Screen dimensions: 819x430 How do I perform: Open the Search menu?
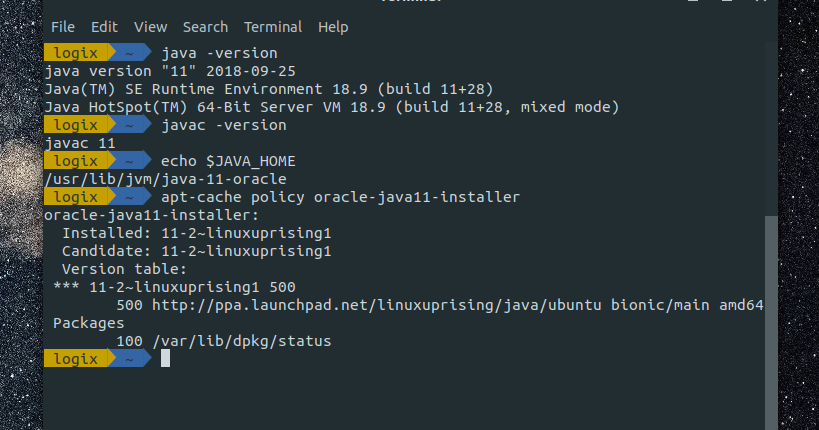(x=205, y=27)
